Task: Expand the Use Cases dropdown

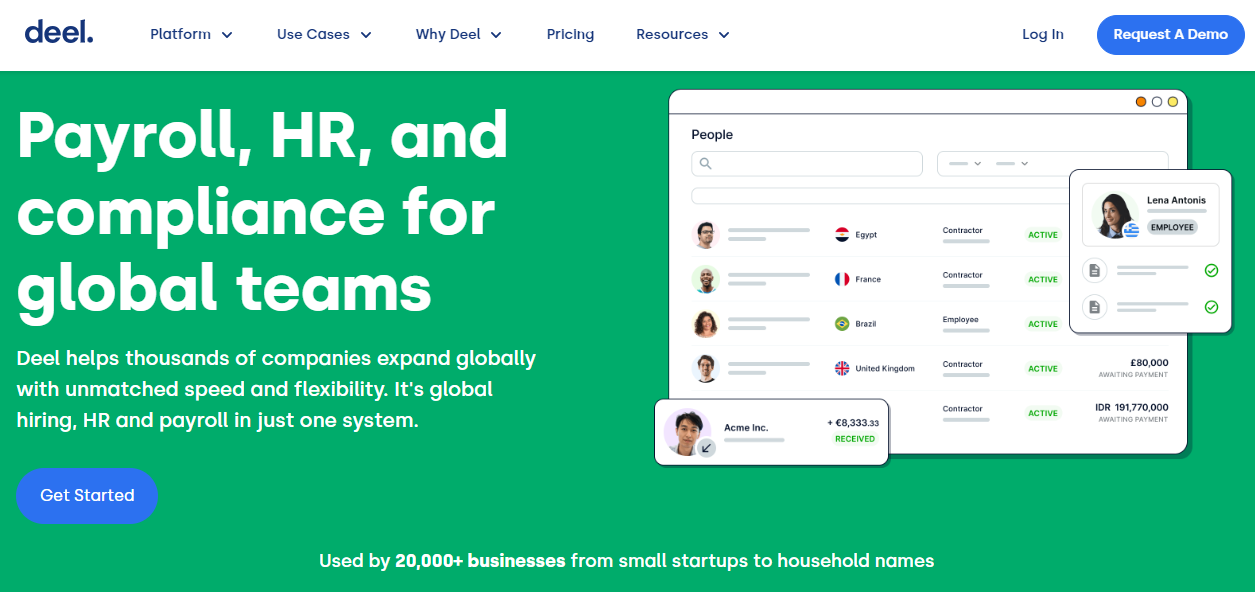Action: [x=324, y=34]
